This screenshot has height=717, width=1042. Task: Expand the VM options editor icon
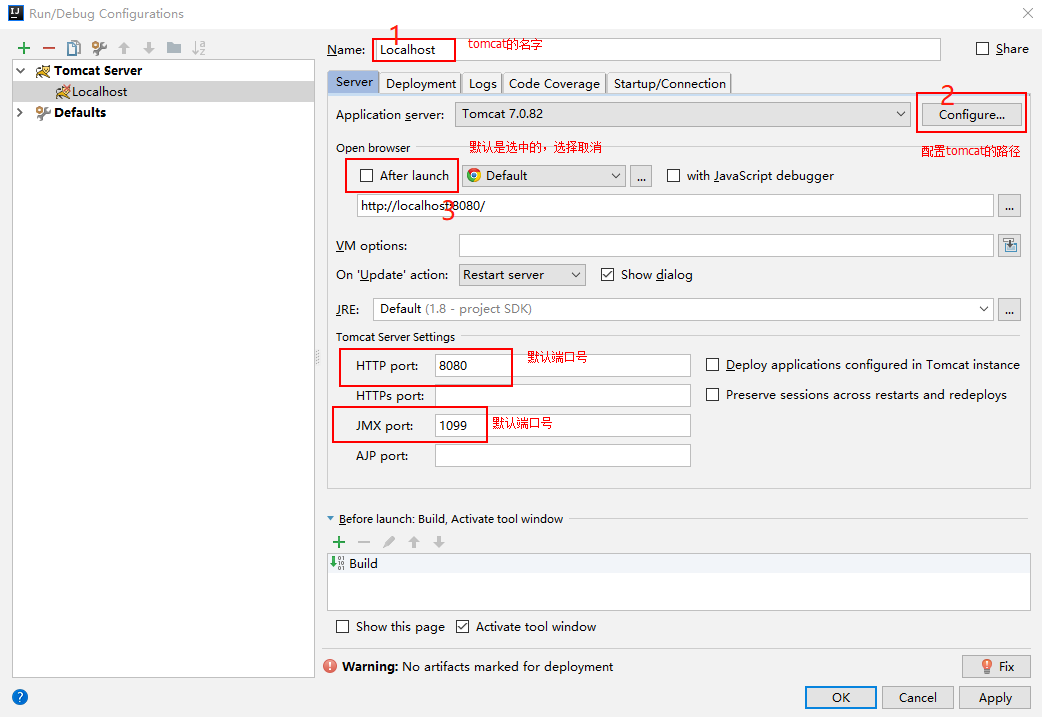pos(1009,245)
